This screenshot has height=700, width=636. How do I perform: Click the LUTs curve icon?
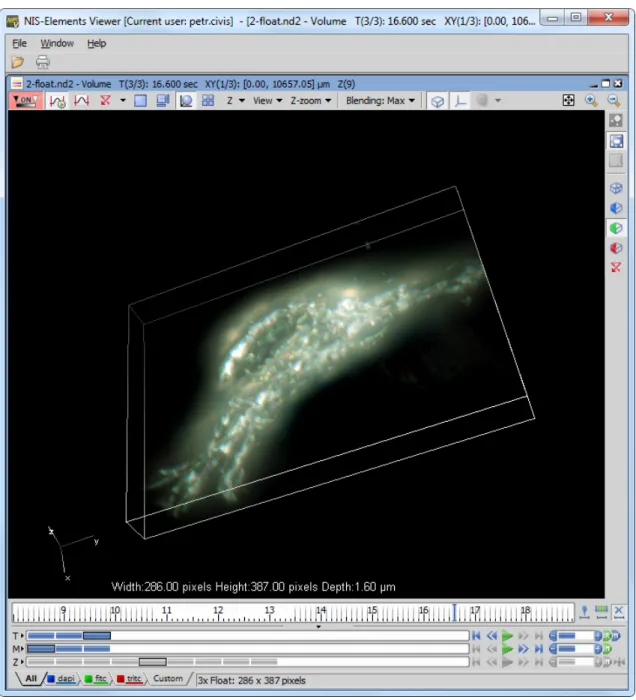pyautogui.click(x=82, y=100)
